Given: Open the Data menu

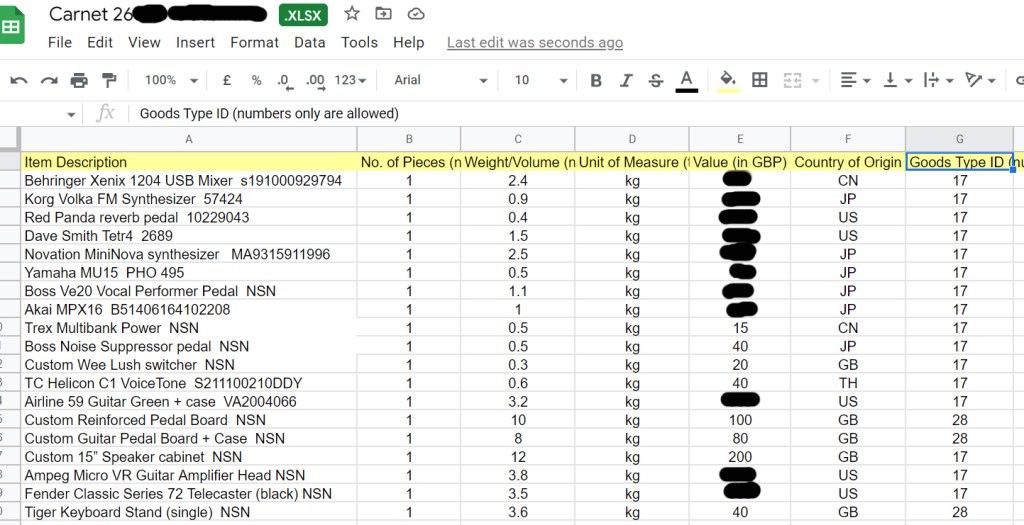Looking at the screenshot, I should (309, 42).
